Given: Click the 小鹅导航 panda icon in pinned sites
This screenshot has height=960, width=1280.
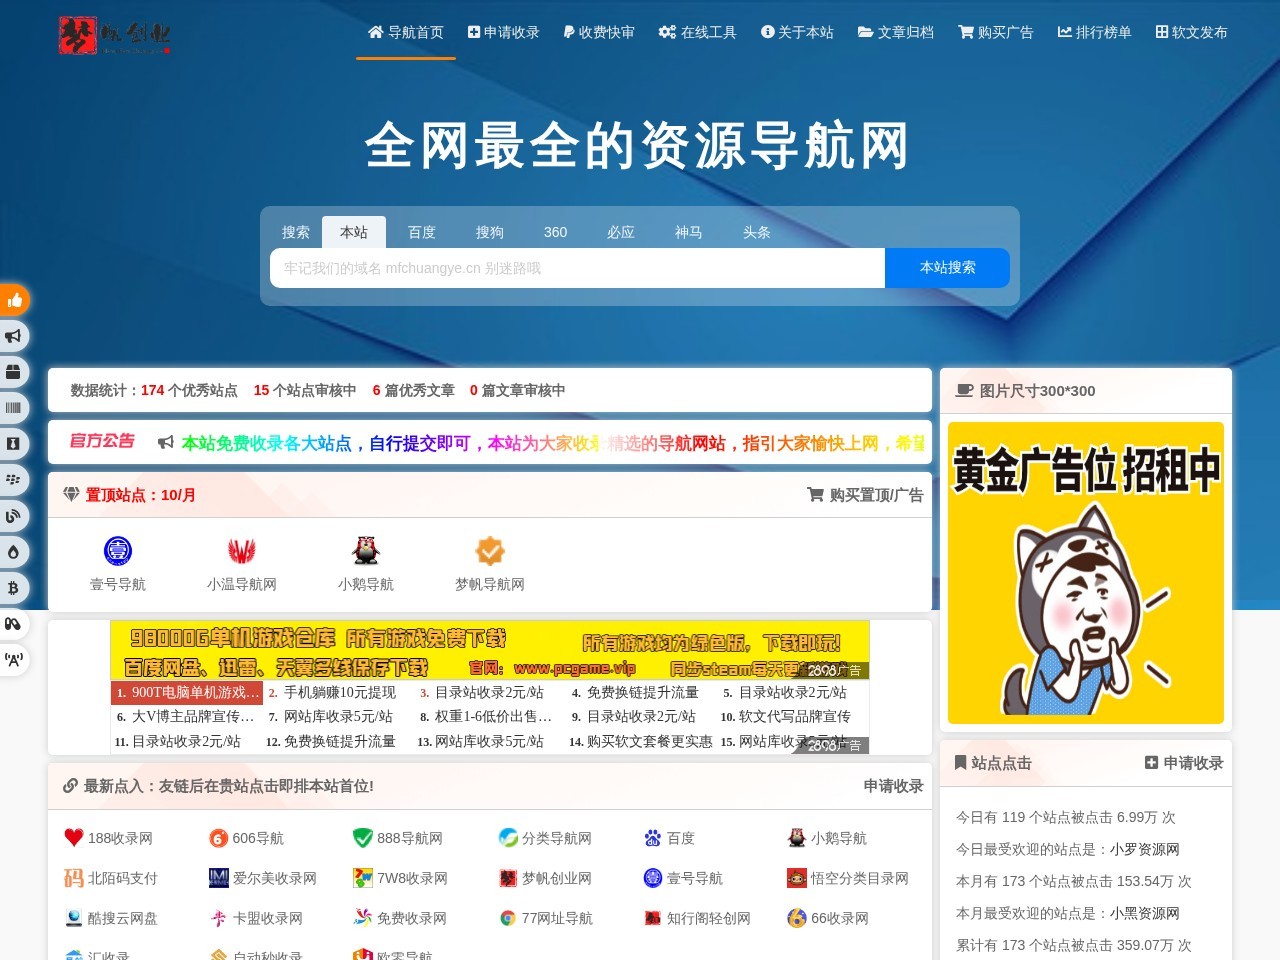Looking at the screenshot, I should [365, 550].
